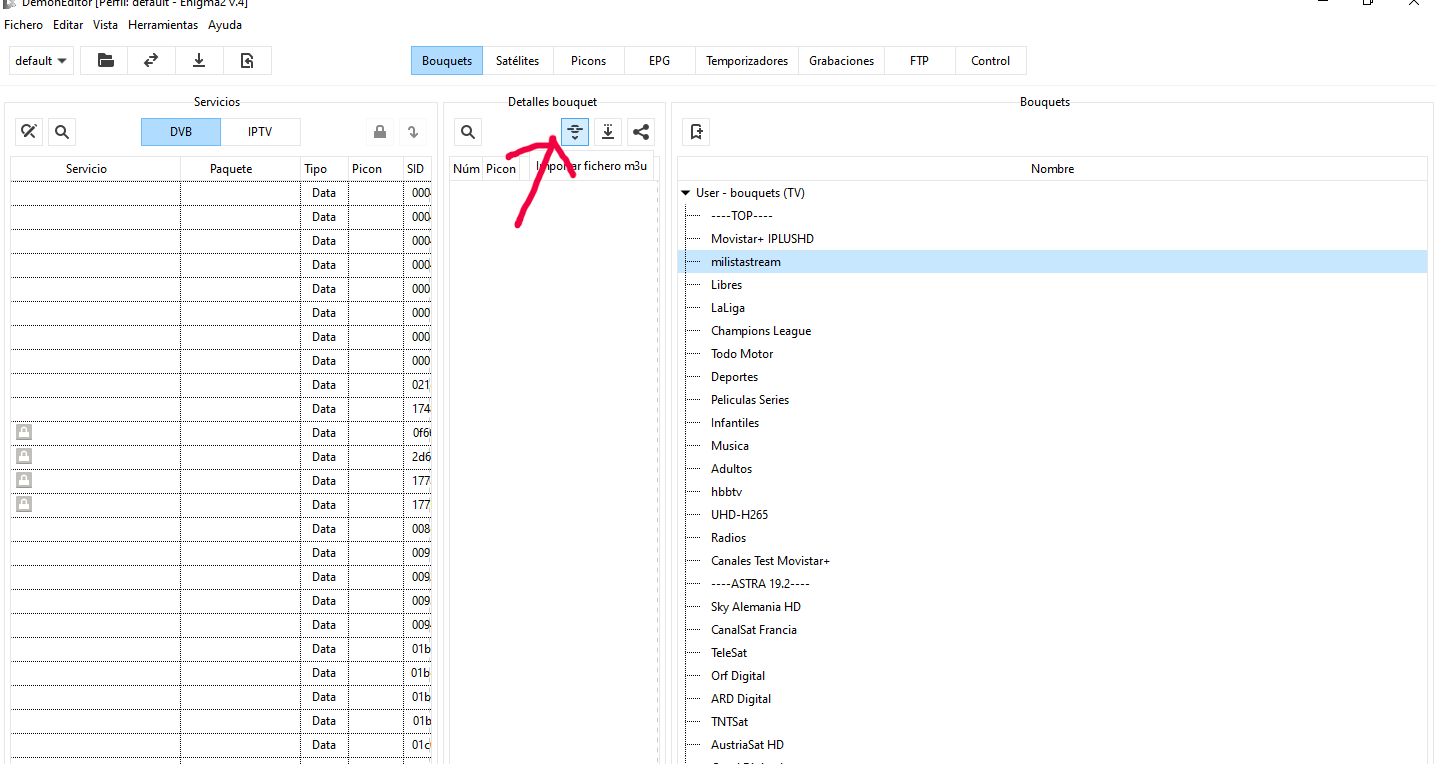Click the import m3u file icon
The image size is (1436, 764).
point(575,131)
